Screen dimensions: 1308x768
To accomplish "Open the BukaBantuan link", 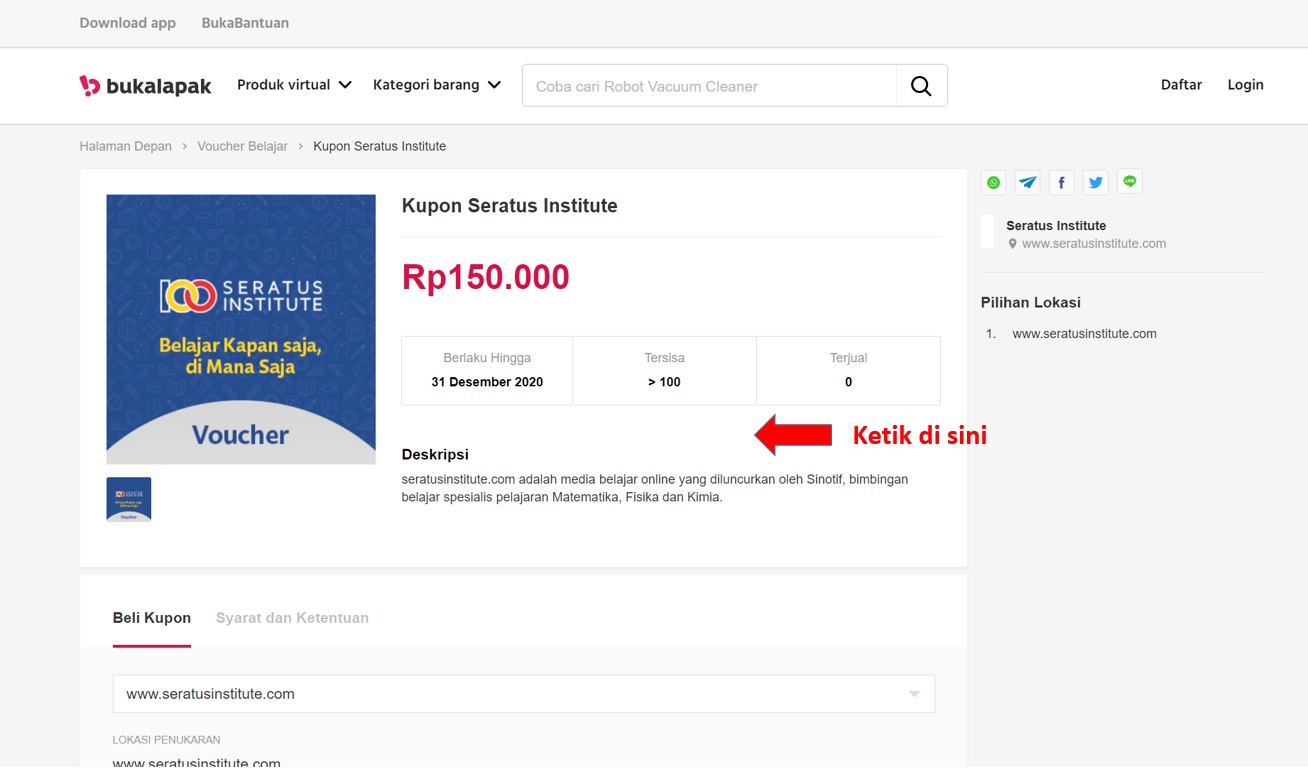I will coord(245,23).
